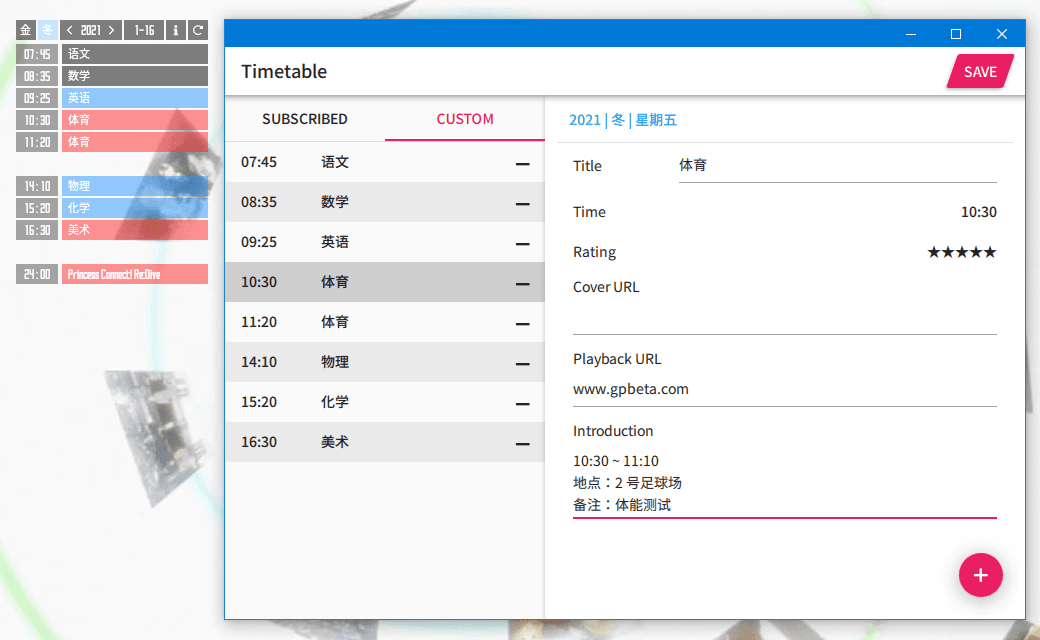Select the 16:30 美术 row in the Timetable list
The image size is (1040, 640).
point(385,442)
